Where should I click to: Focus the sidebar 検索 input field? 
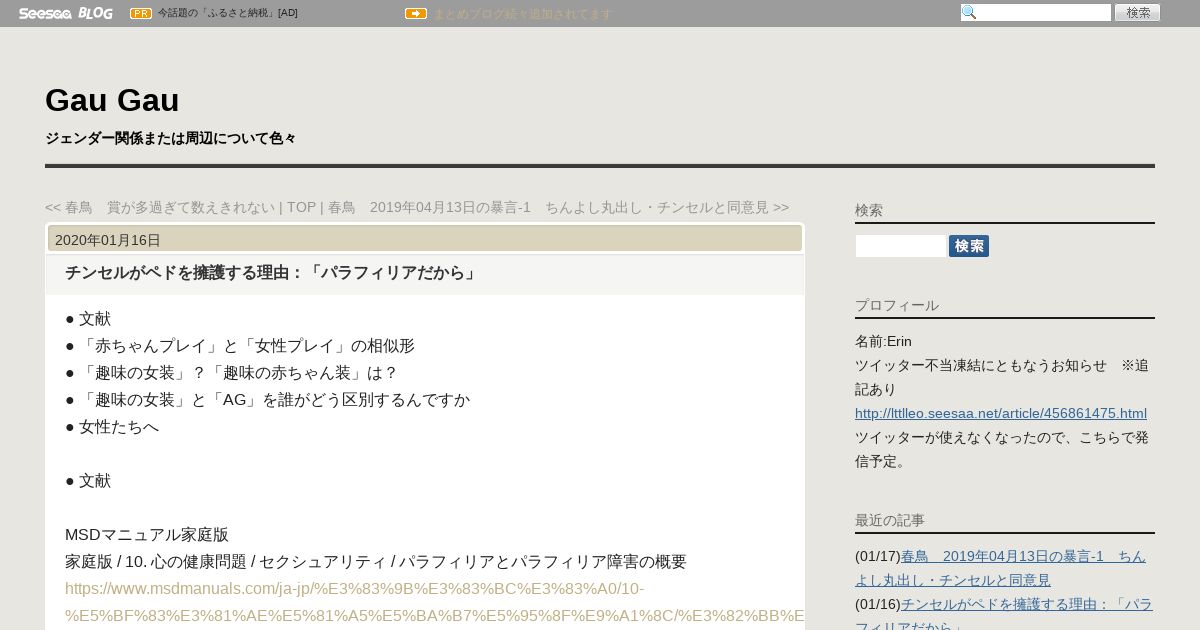click(900, 246)
